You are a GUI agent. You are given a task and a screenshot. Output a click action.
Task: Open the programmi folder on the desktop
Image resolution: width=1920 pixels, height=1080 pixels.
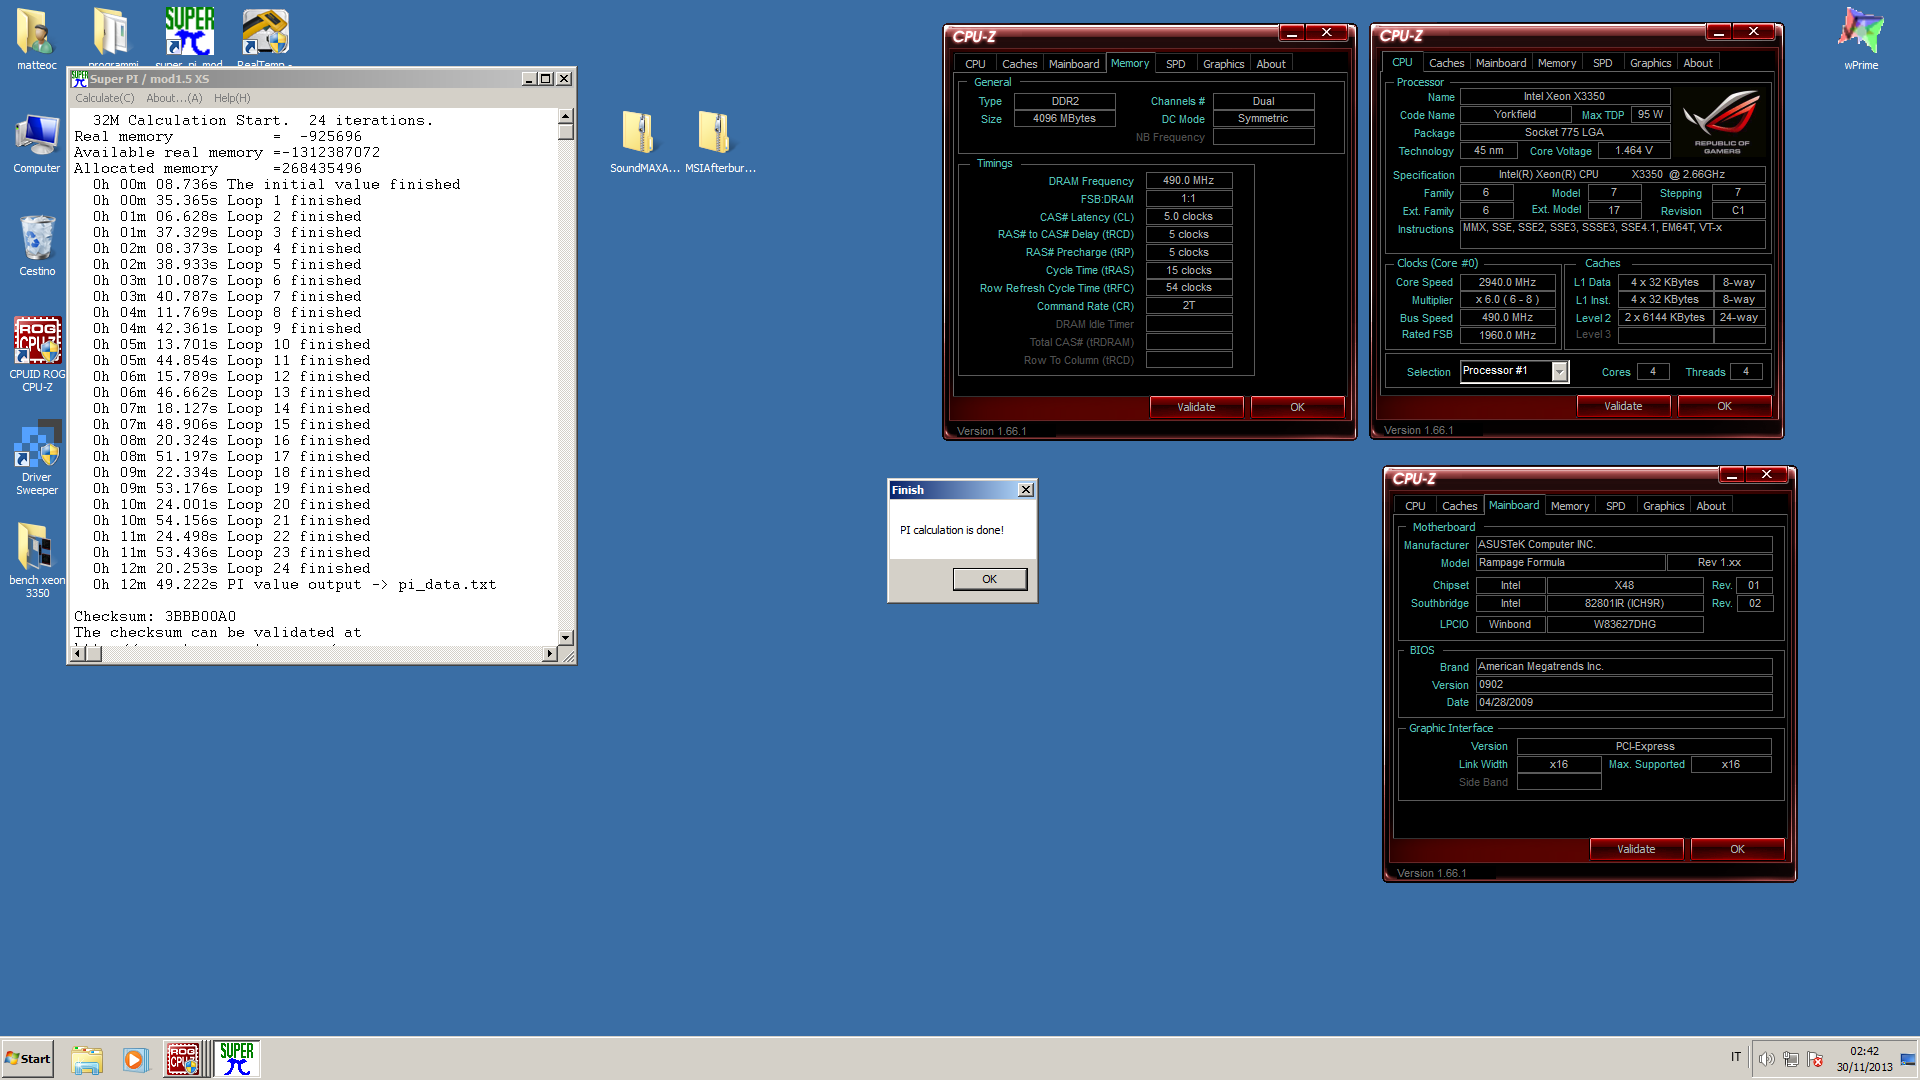pos(112,36)
